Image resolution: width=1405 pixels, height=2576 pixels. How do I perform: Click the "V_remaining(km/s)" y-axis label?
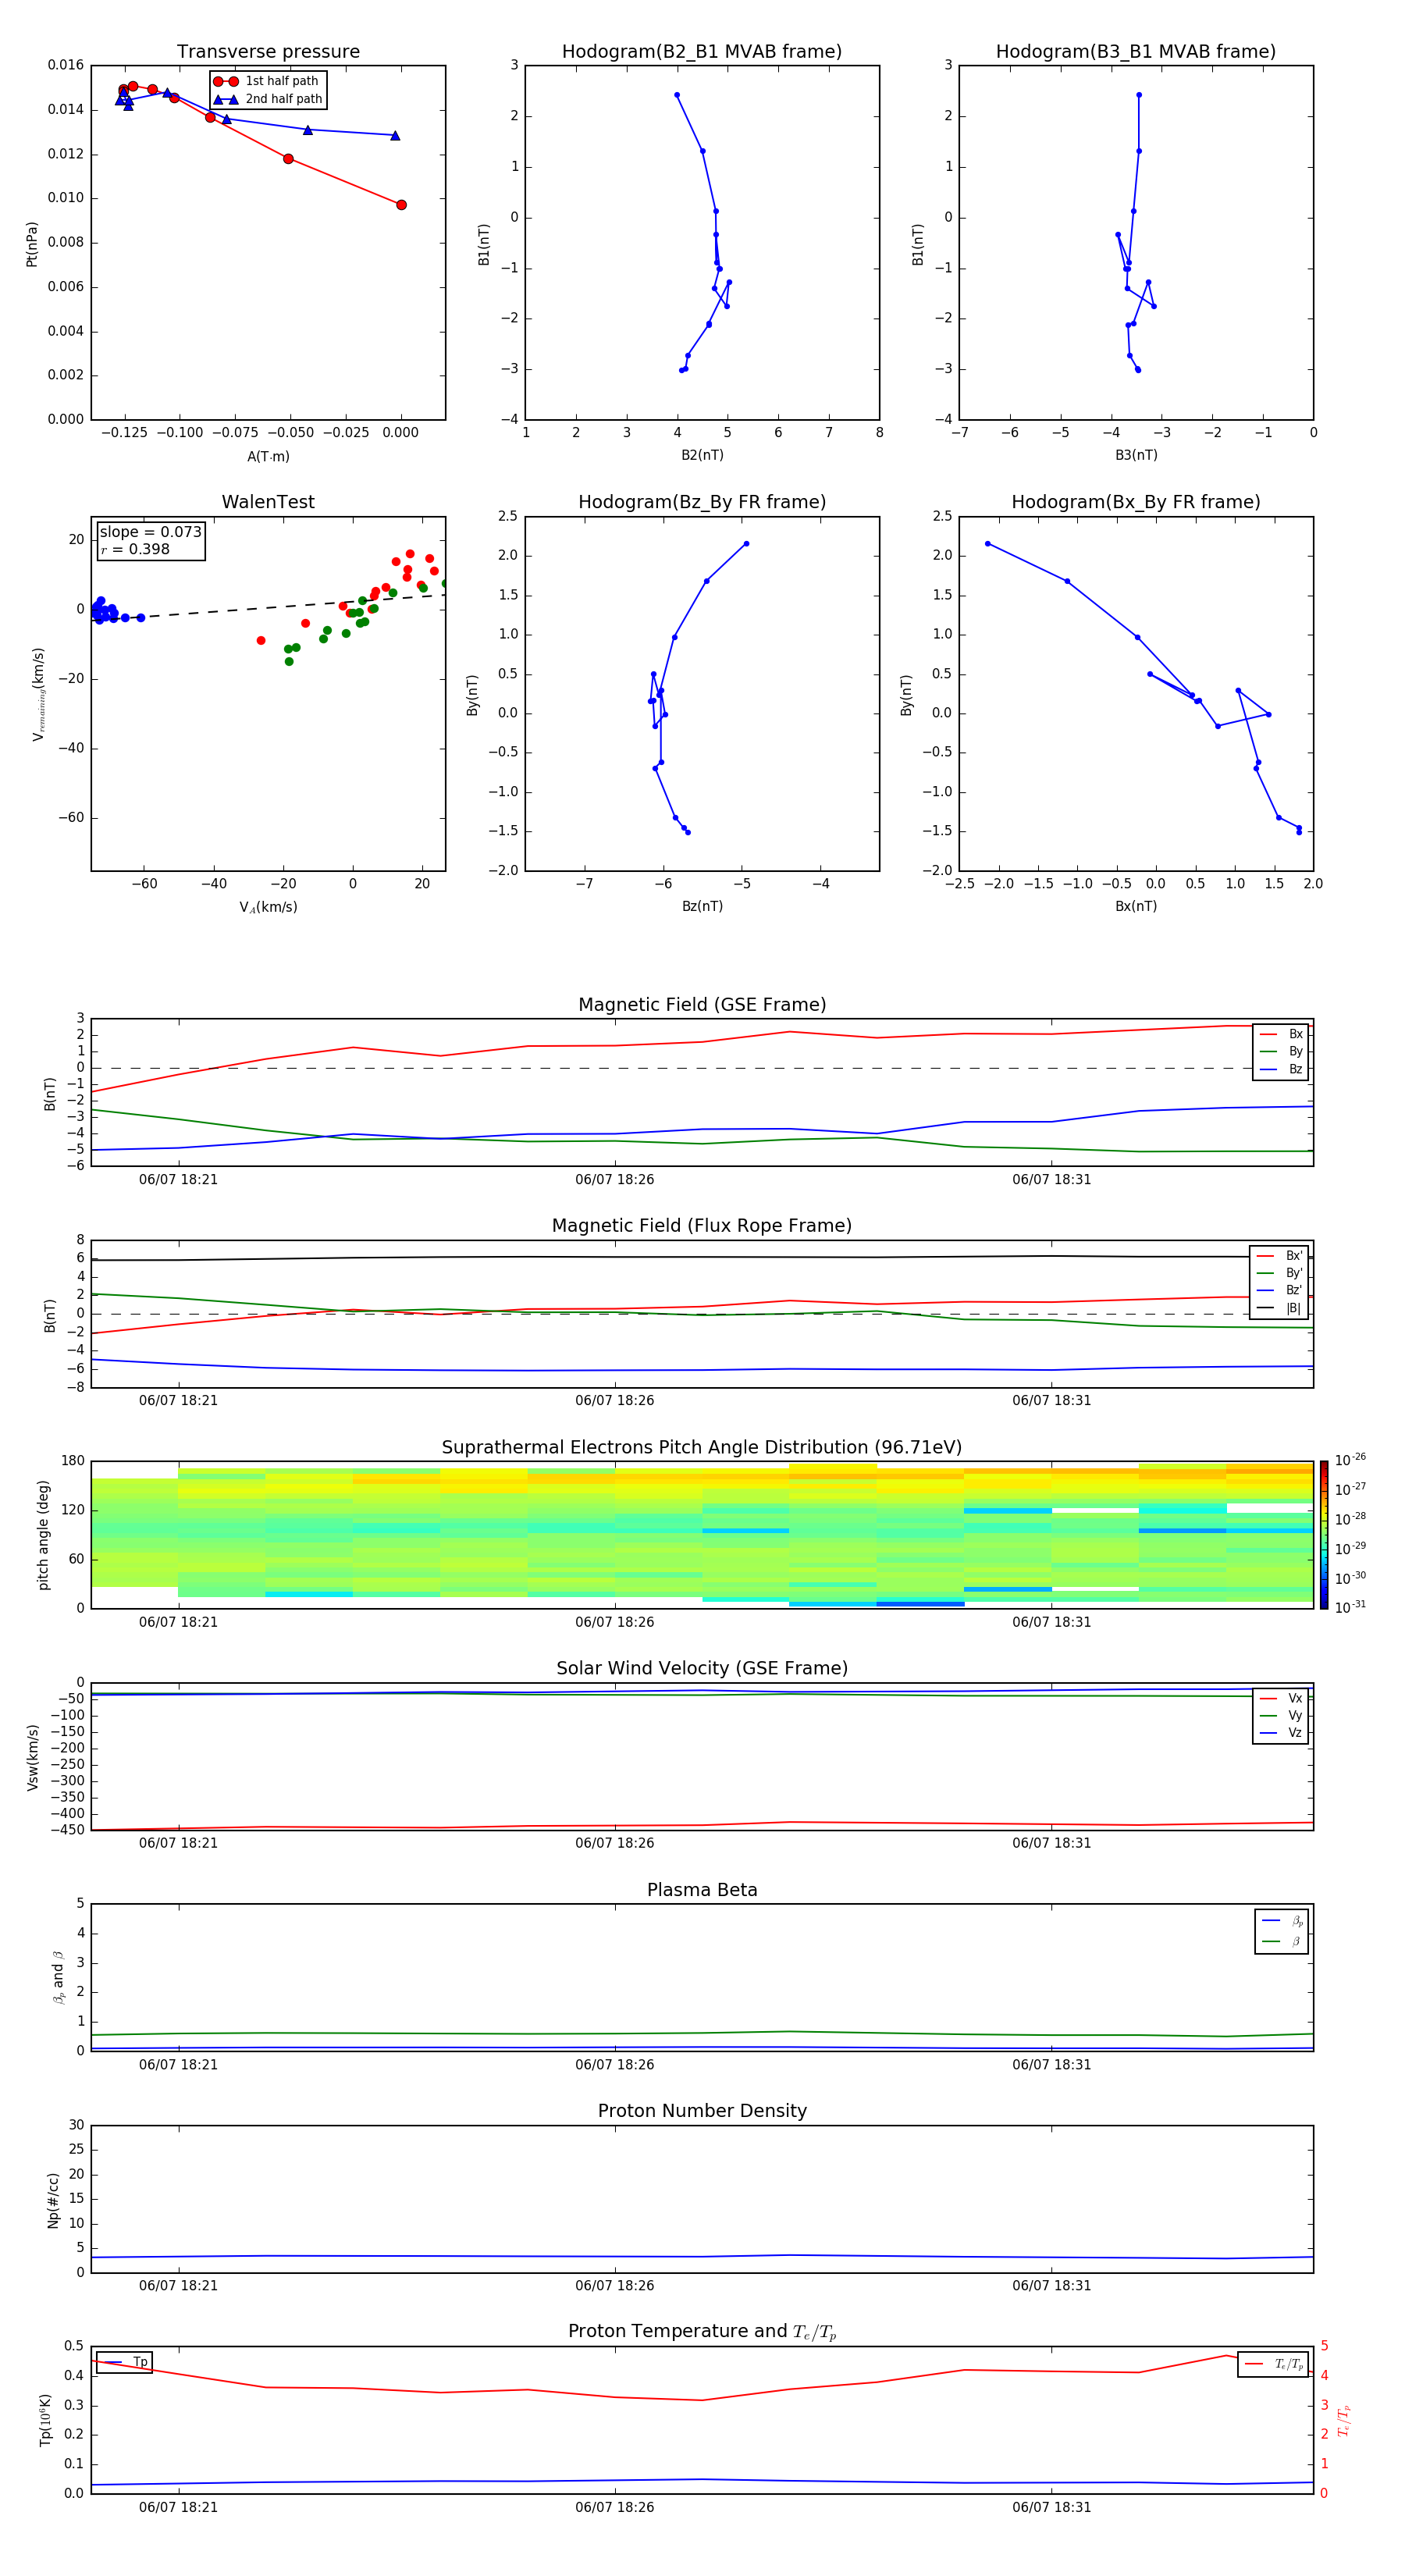coord(38,694)
